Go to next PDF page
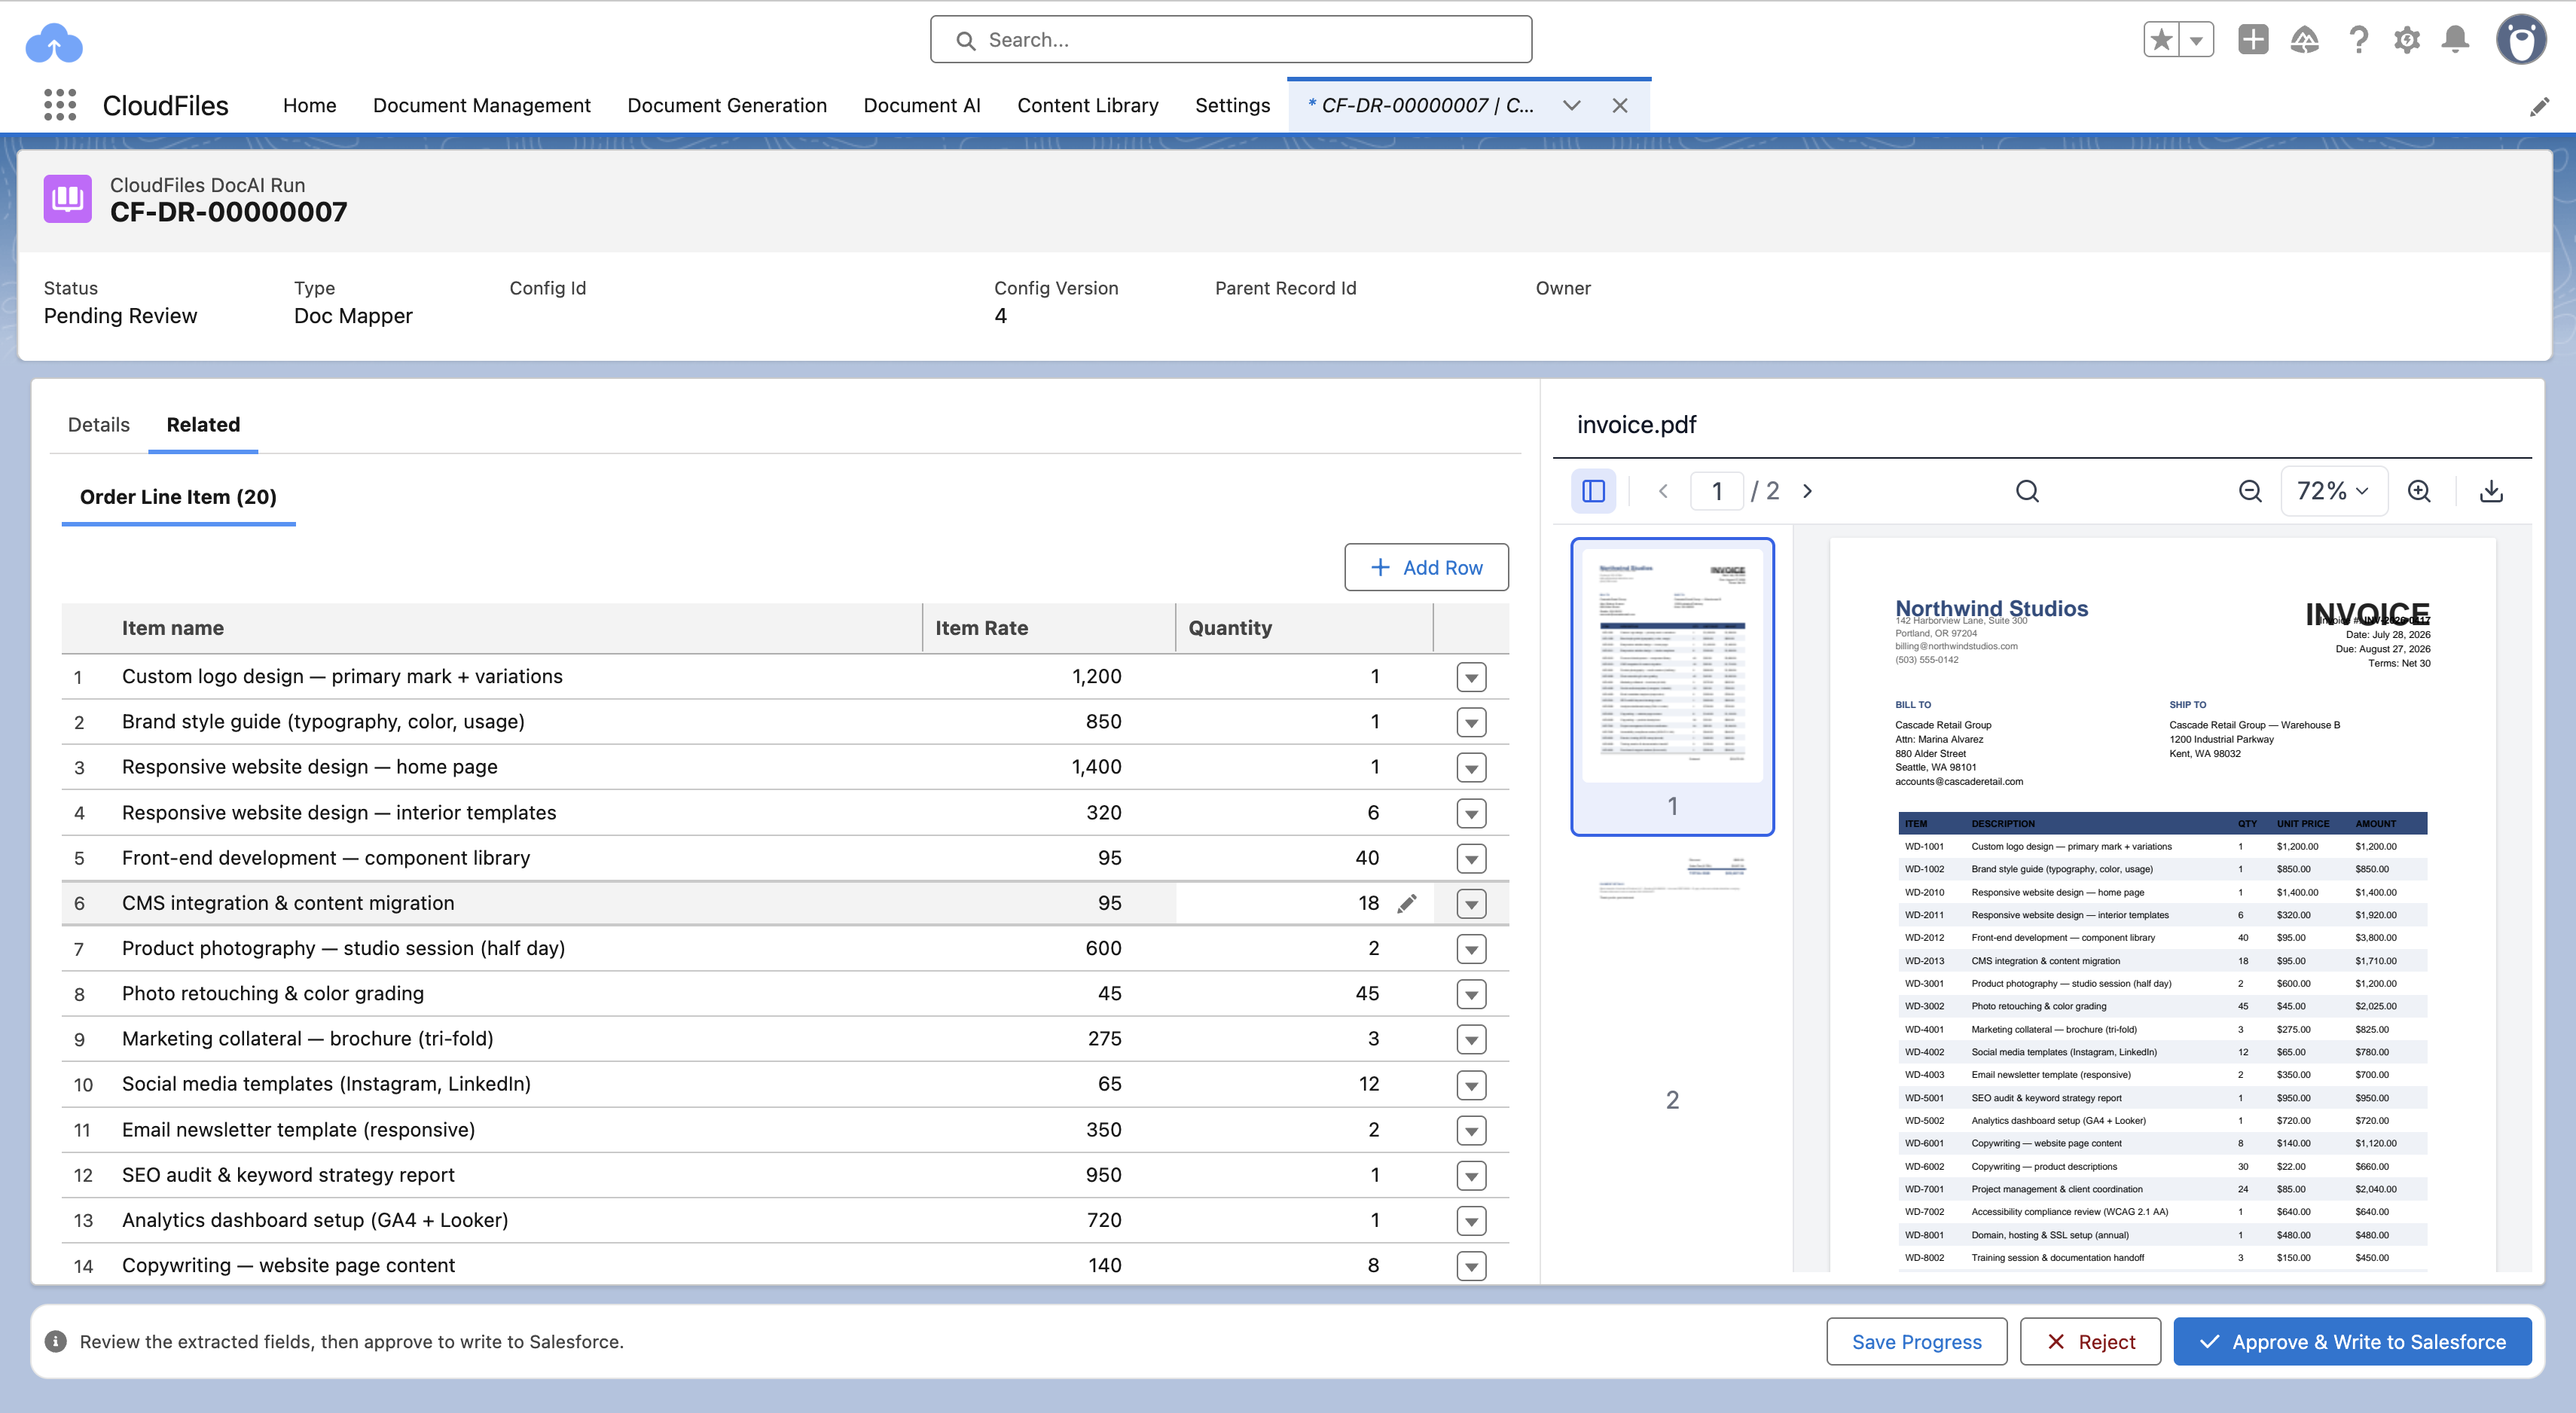Image resolution: width=2576 pixels, height=1413 pixels. point(1807,491)
